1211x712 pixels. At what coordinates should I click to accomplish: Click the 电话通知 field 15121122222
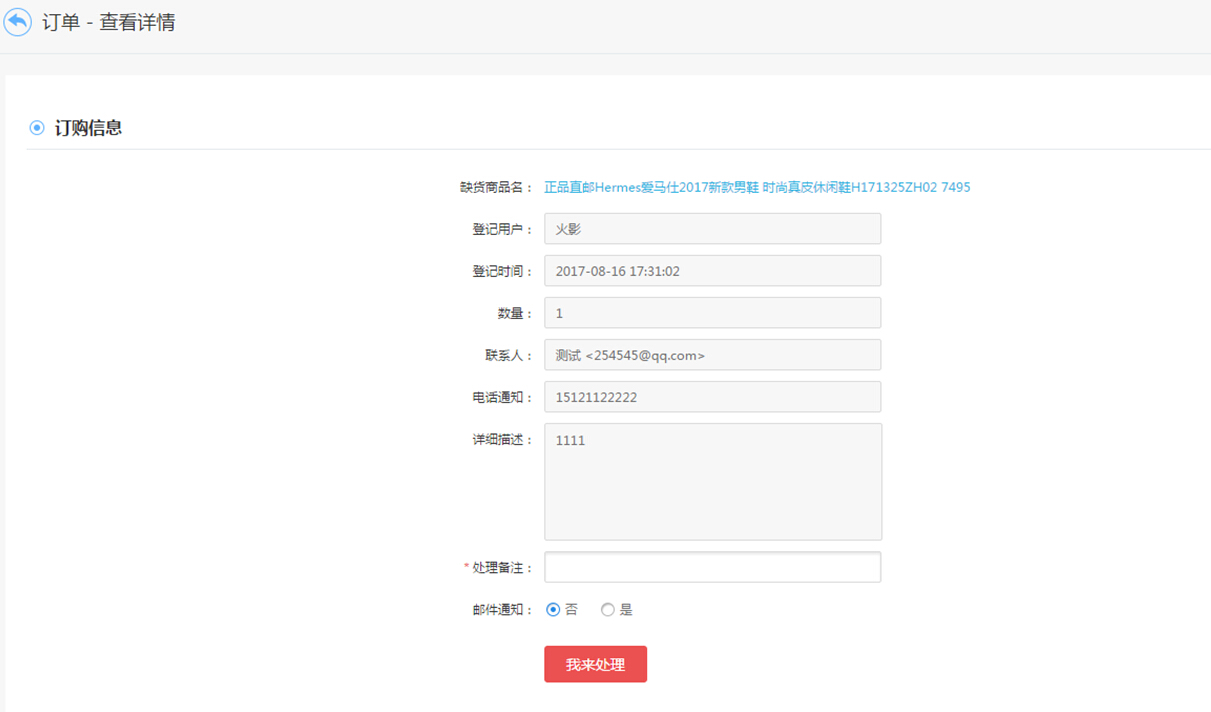(712, 397)
